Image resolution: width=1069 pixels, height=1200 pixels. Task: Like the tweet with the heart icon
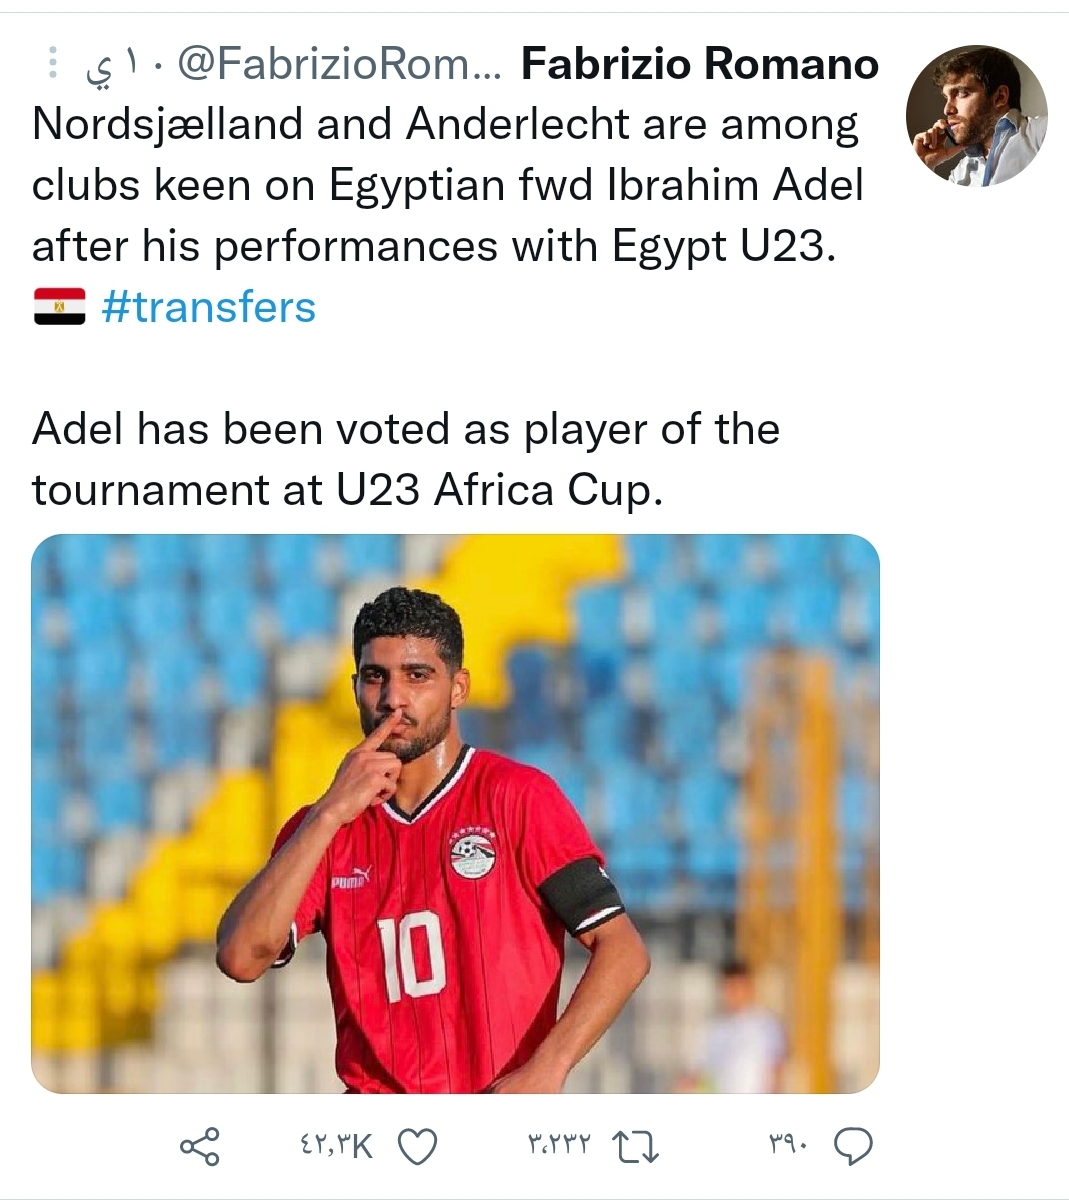[x=418, y=1146]
